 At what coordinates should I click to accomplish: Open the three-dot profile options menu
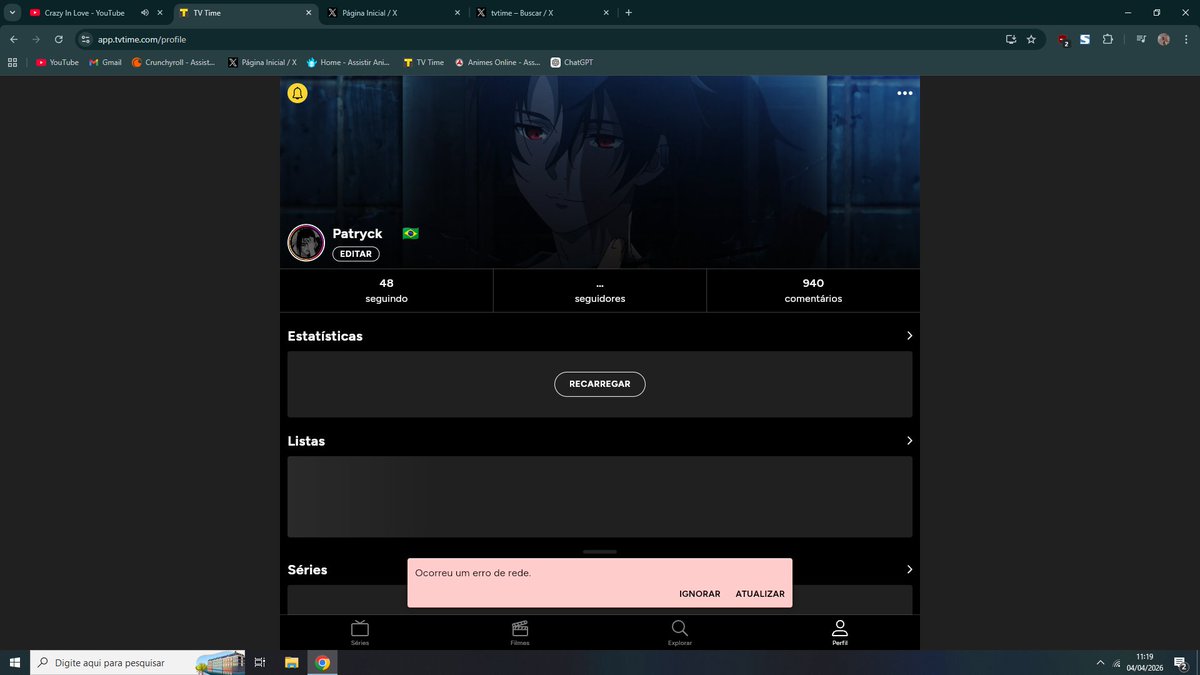(905, 93)
